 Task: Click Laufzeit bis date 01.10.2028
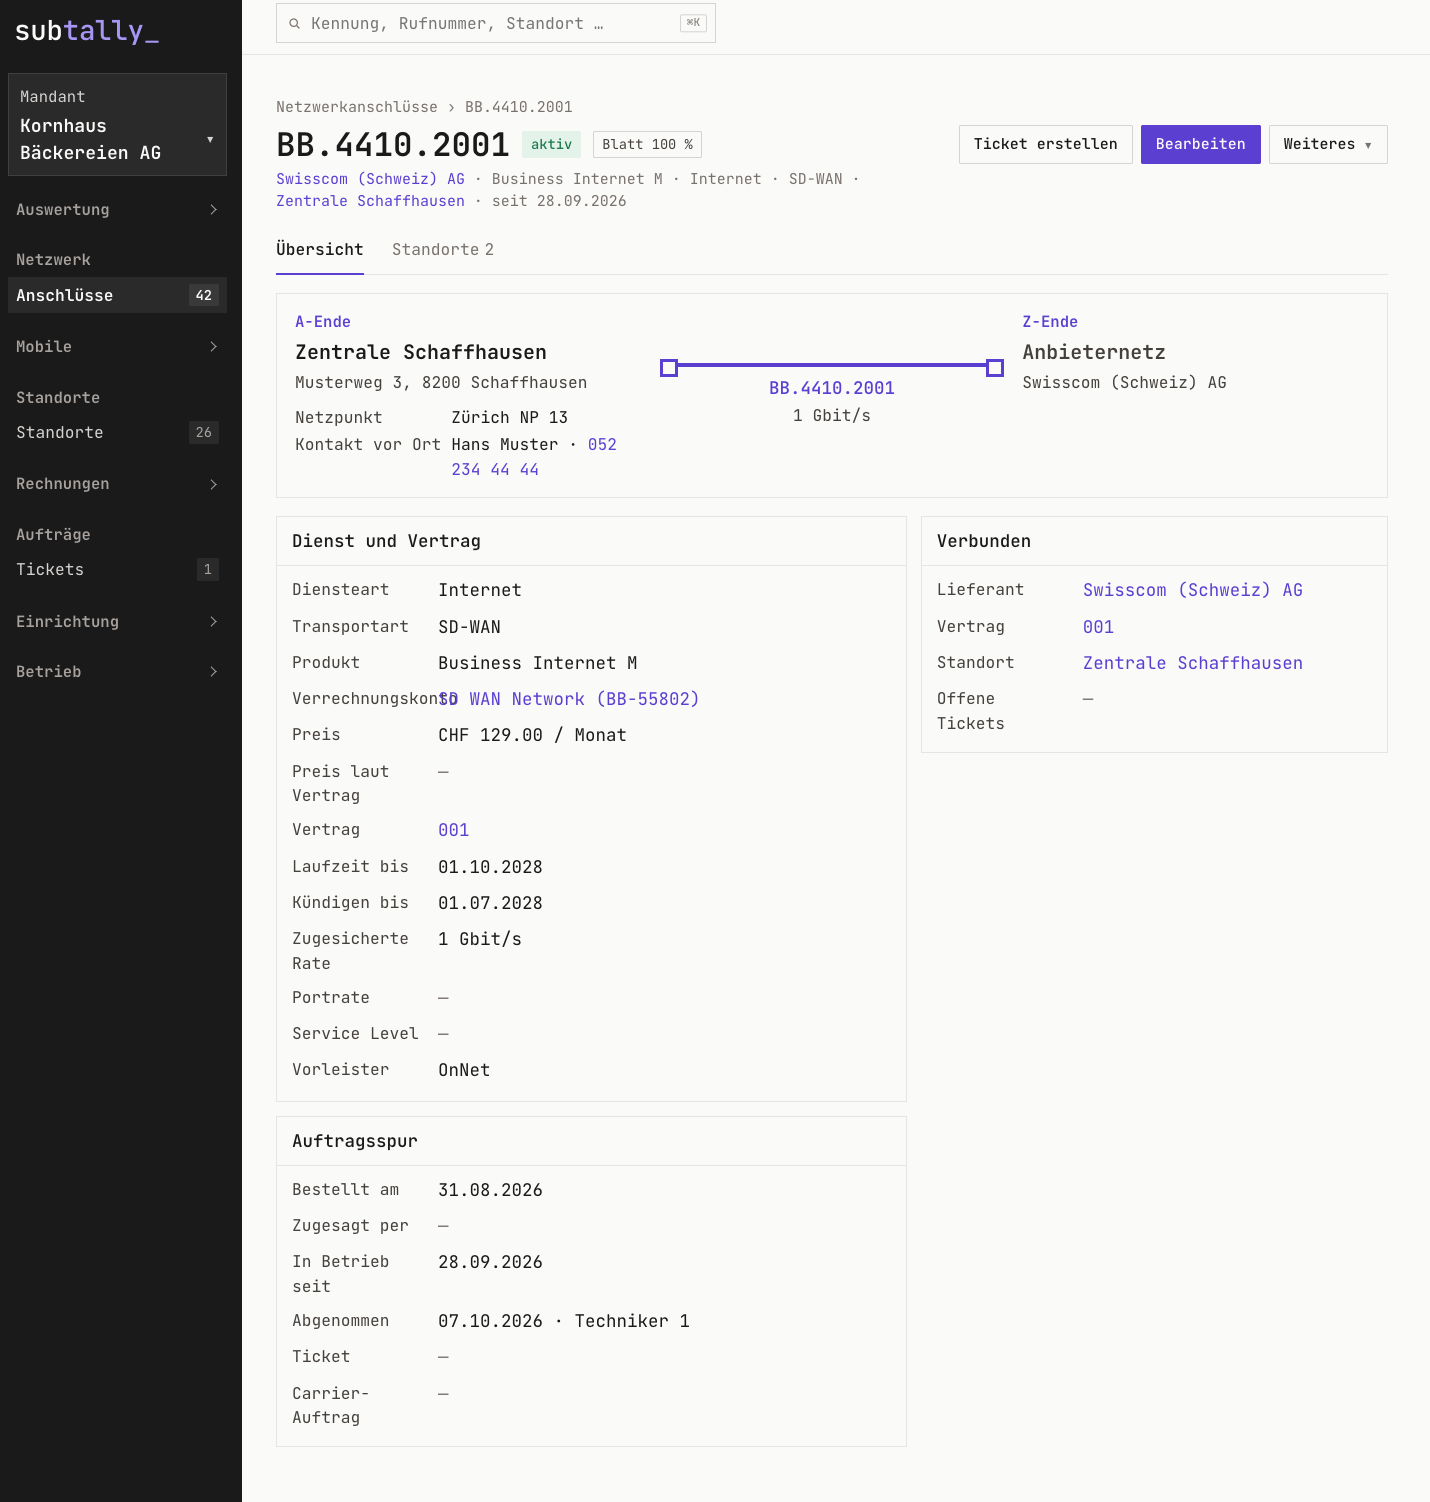coord(491,867)
